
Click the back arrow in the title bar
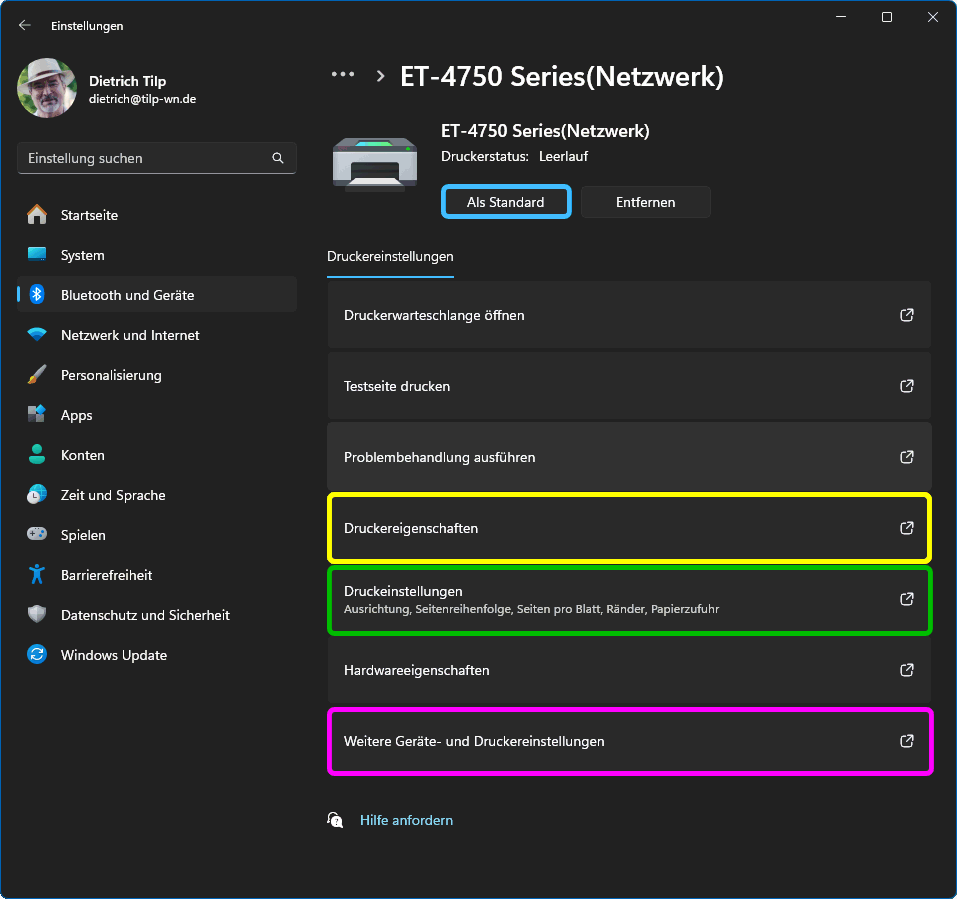click(x=25, y=26)
